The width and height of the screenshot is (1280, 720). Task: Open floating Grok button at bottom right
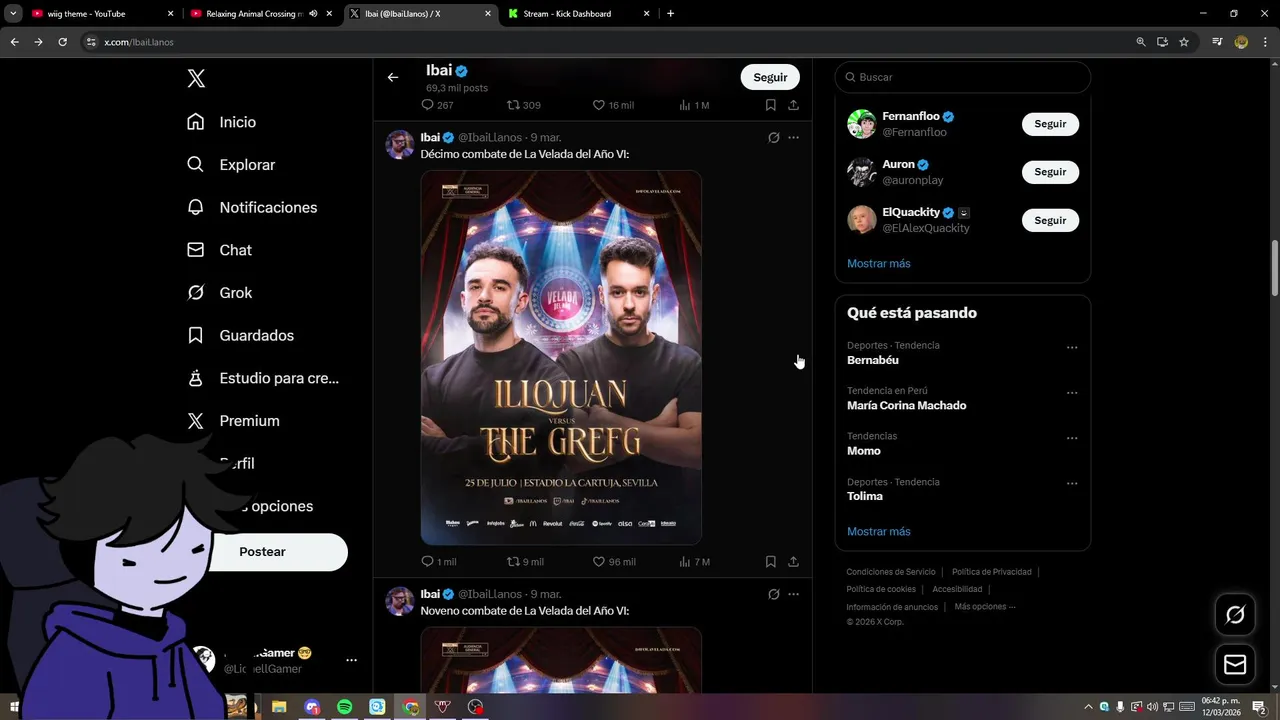click(x=1235, y=614)
